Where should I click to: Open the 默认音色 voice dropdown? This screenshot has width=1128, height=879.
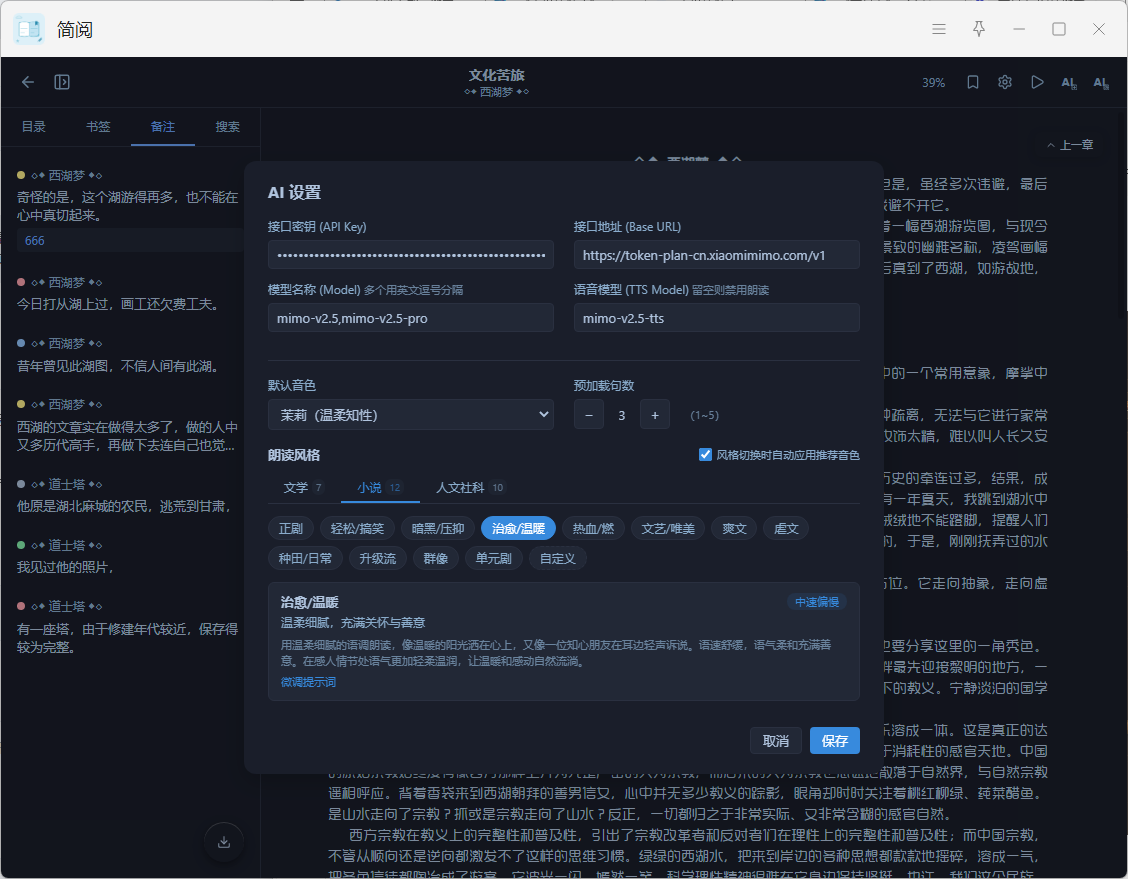click(411, 414)
